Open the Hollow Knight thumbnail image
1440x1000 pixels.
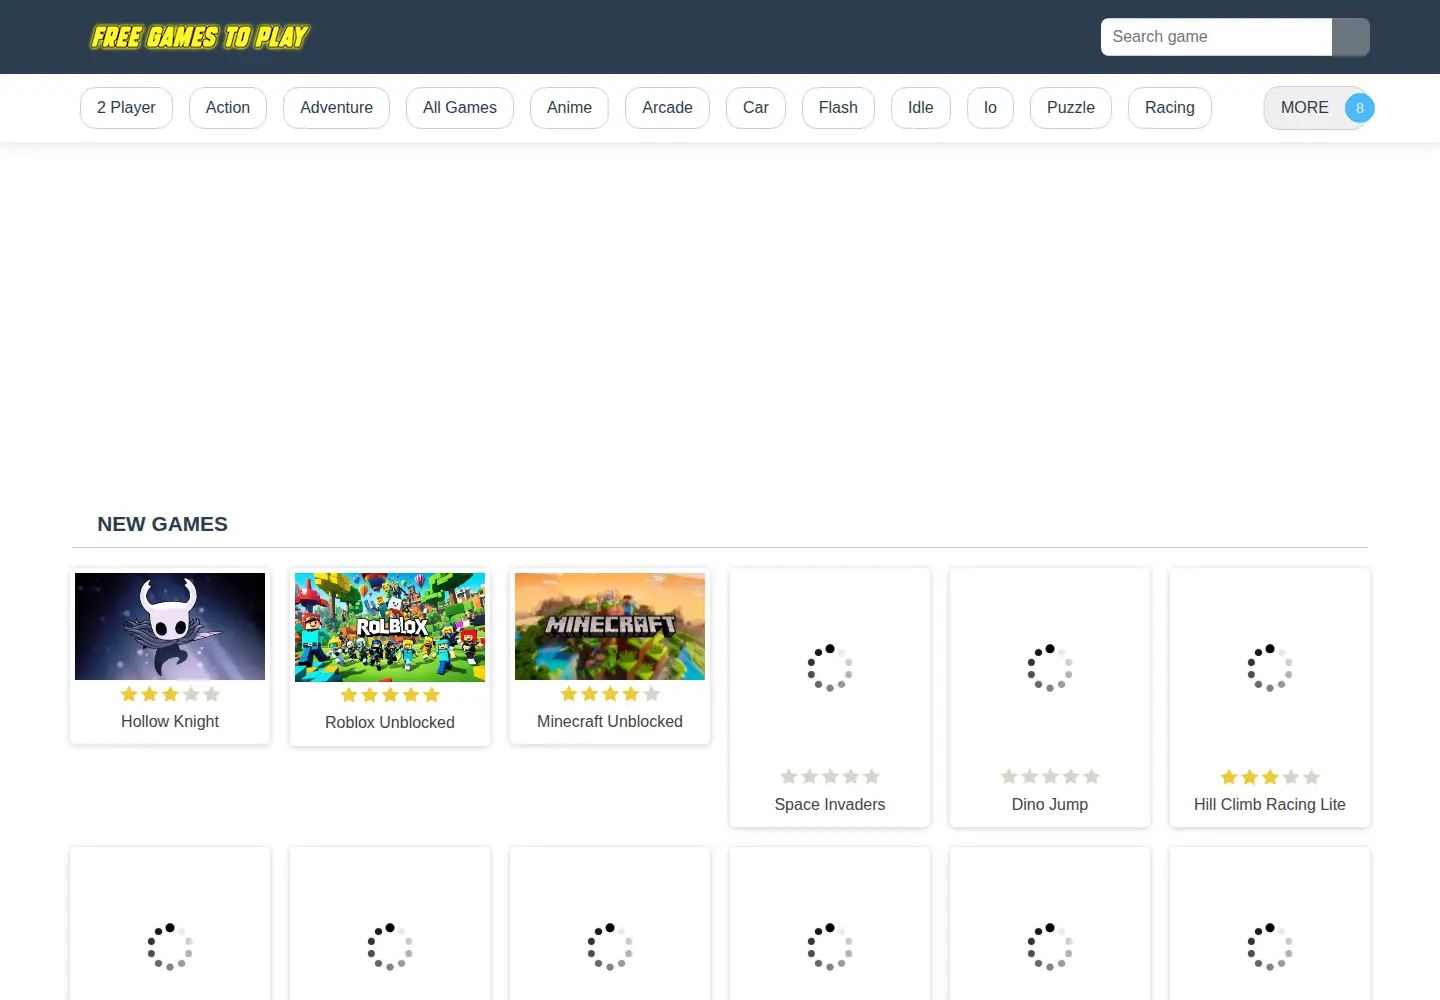[170, 626]
